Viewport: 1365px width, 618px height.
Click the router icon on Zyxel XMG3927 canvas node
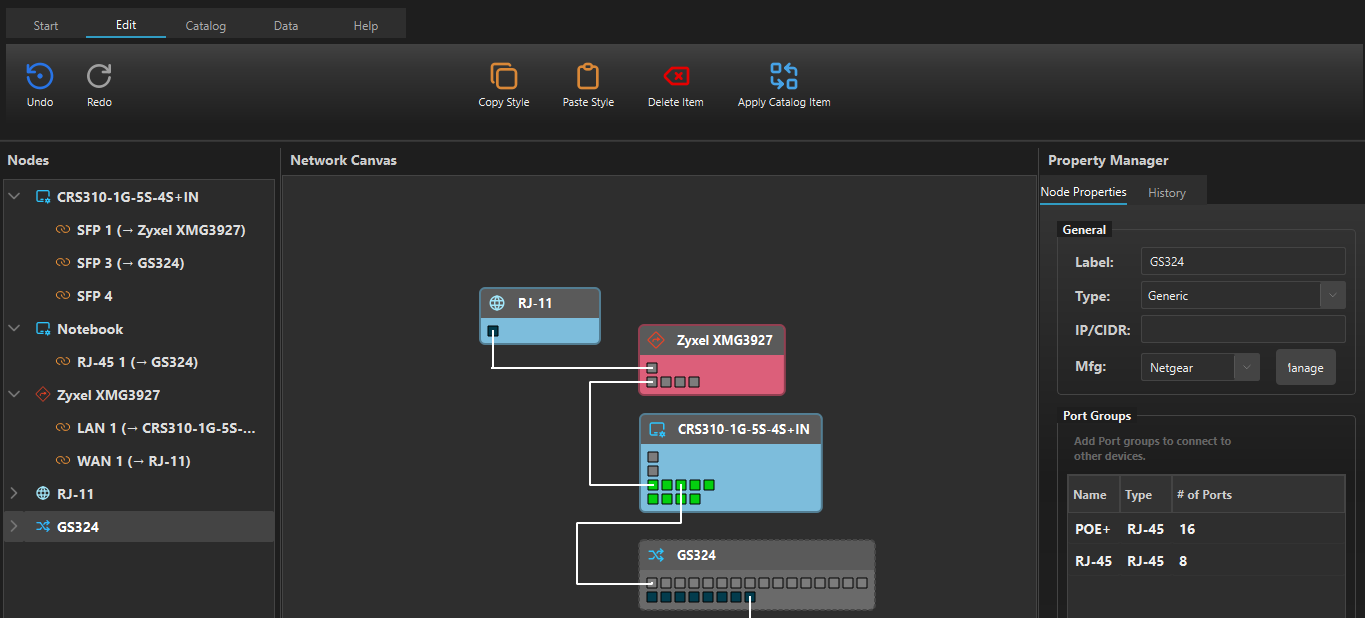tap(656, 340)
